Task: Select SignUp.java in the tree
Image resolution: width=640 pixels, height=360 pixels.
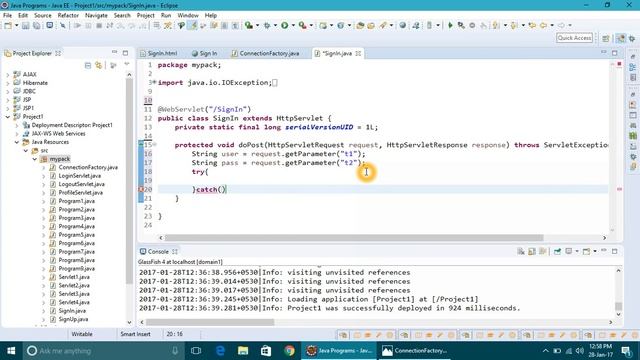Action: pyautogui.click(x=73, y=319)
